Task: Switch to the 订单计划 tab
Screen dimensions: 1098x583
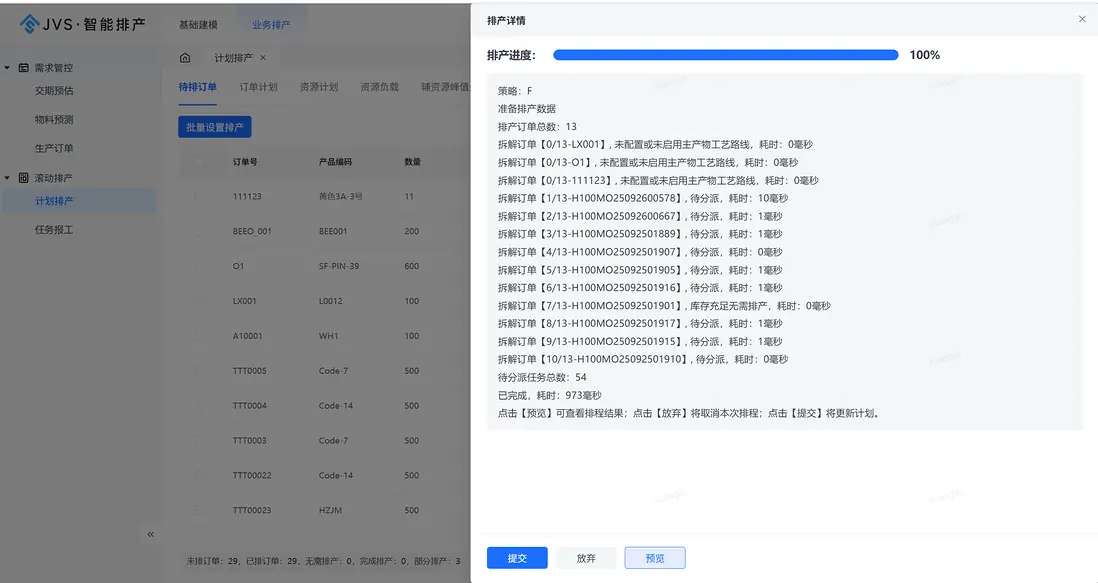Action: [x=258, y=87]
